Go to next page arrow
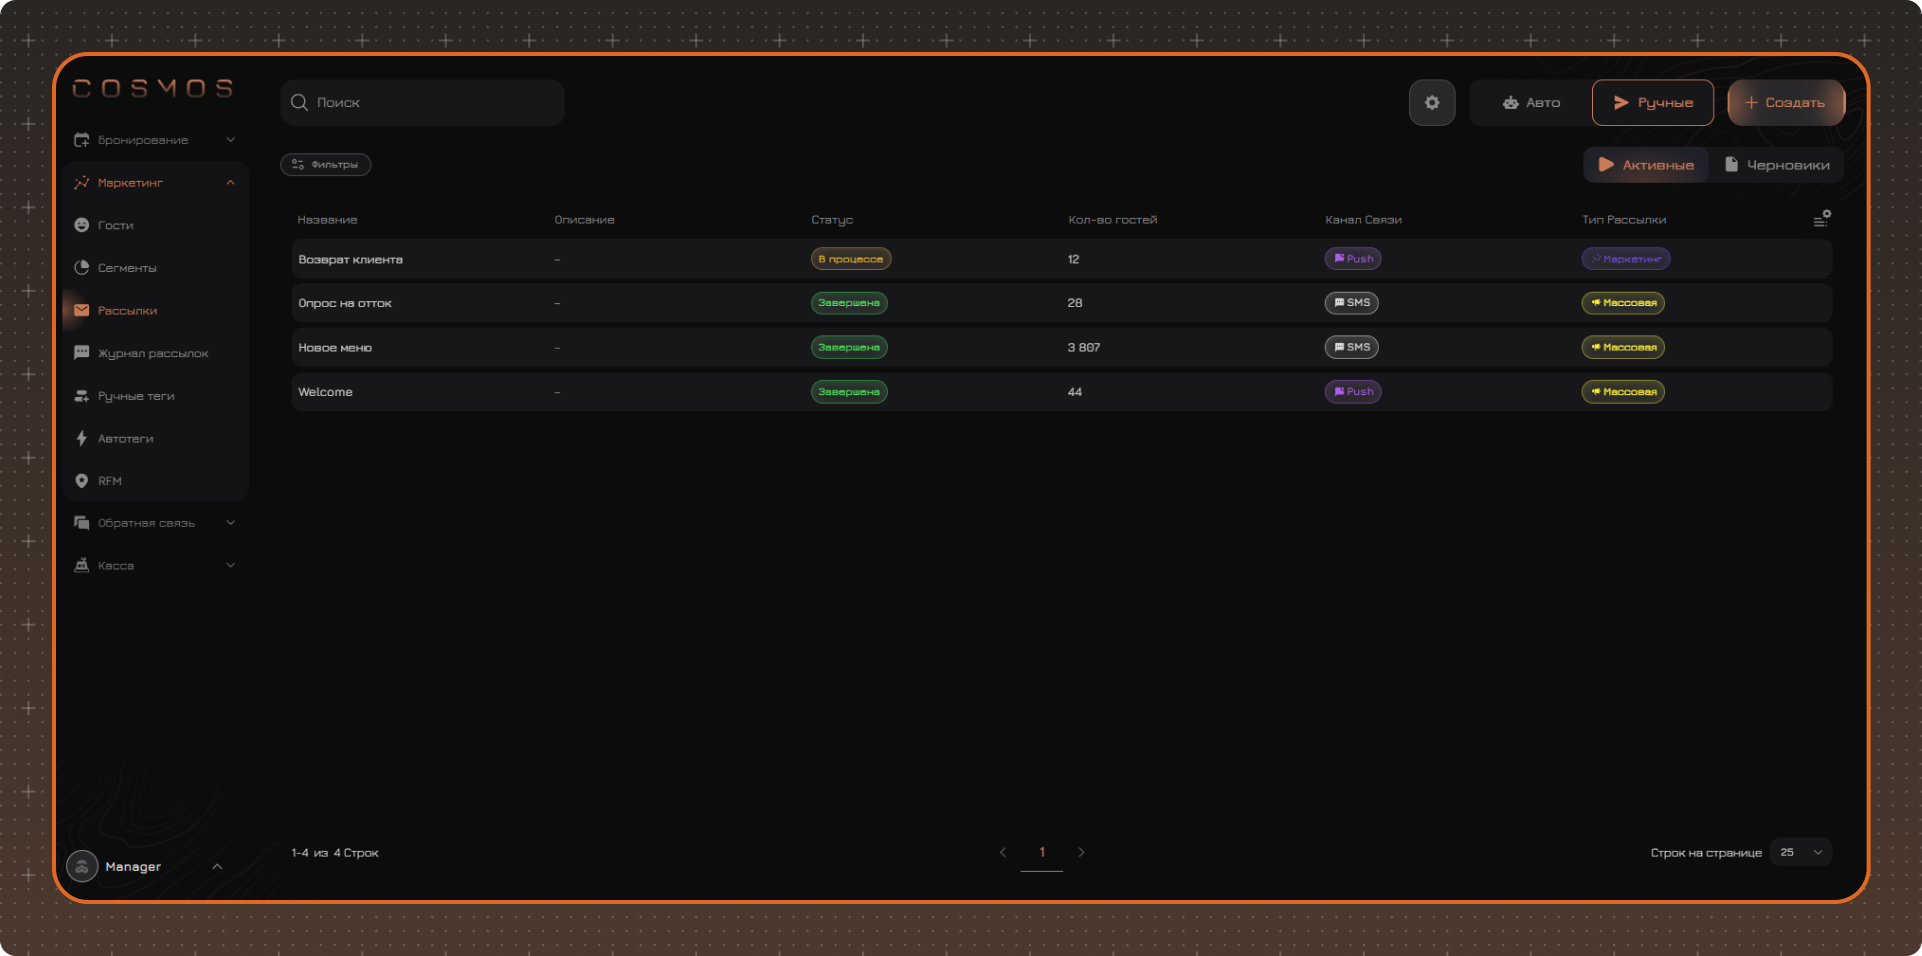This screenshot has height=956, width=1922. click(1081, 853)
